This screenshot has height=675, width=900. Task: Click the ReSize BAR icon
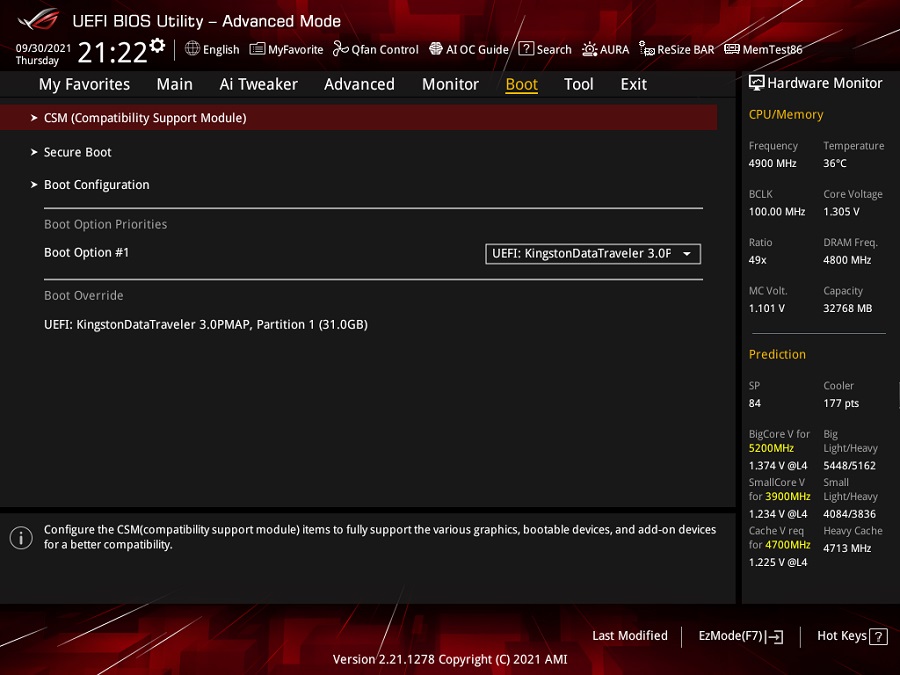(x=647, y=49)
